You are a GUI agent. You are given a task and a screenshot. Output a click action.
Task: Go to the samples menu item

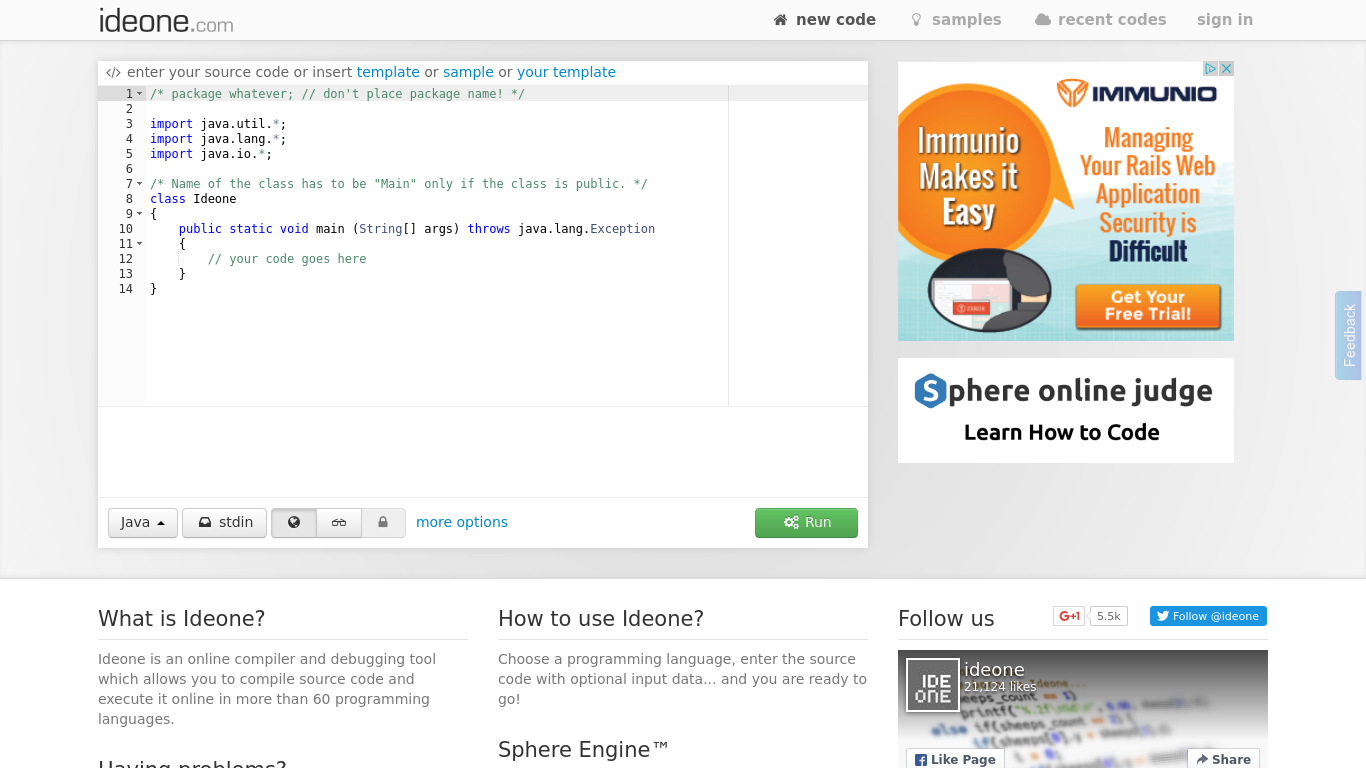click(x=955, y=20)
